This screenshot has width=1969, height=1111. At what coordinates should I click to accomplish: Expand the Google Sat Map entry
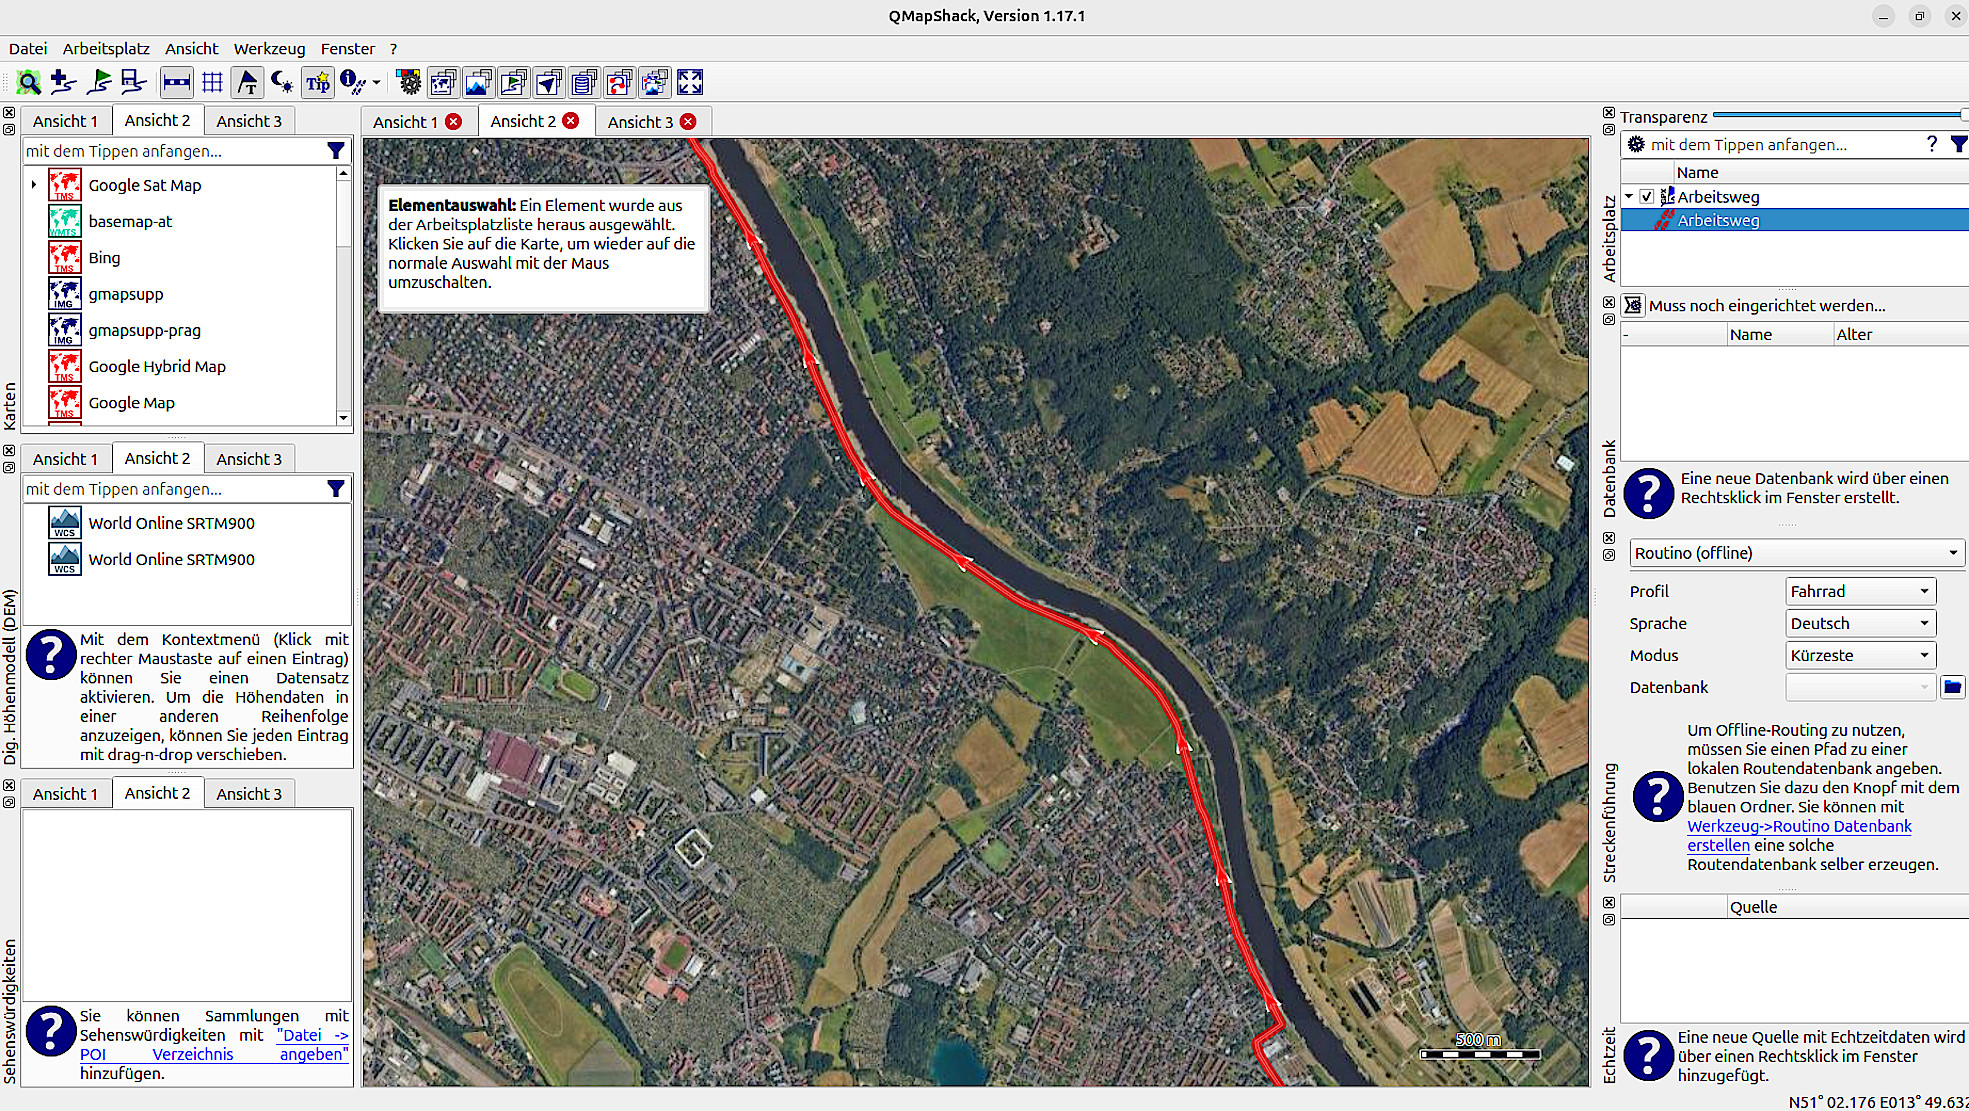34,185
